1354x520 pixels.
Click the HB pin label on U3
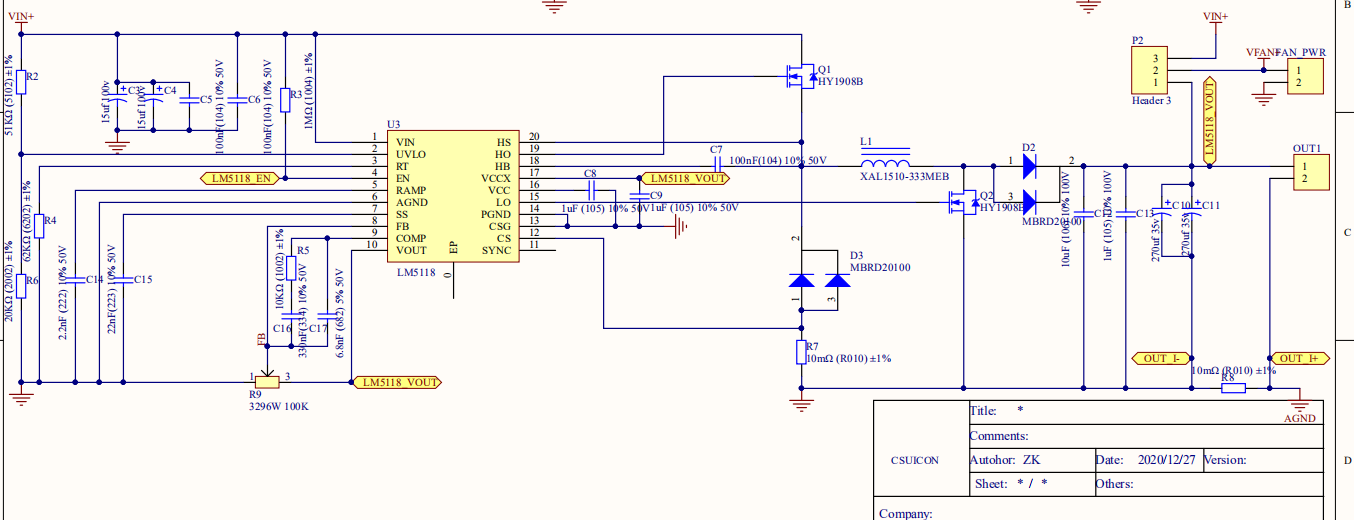pyautogui.click(x=504, y=166)
